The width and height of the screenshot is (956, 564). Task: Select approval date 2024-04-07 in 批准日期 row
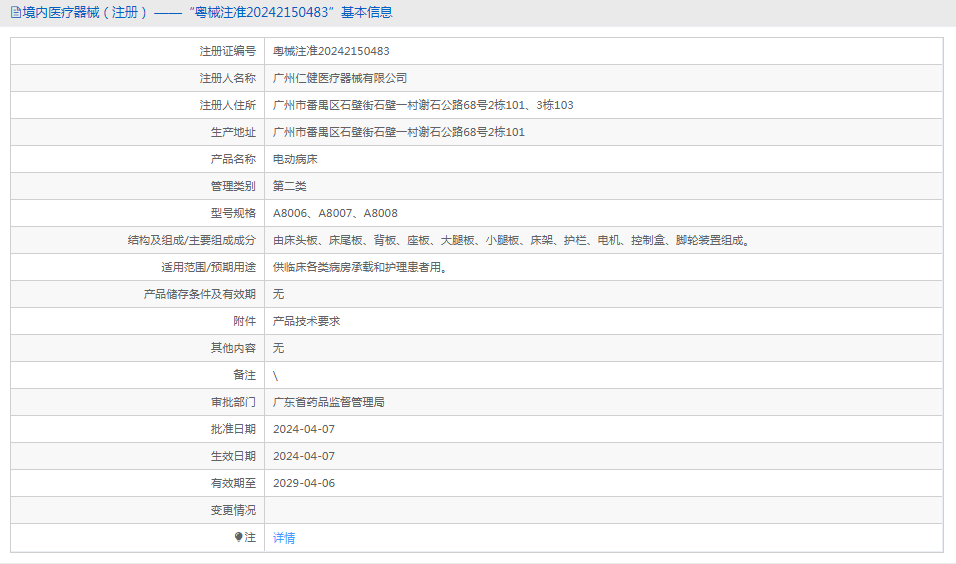pyautogui.click(x=304, y=429)
